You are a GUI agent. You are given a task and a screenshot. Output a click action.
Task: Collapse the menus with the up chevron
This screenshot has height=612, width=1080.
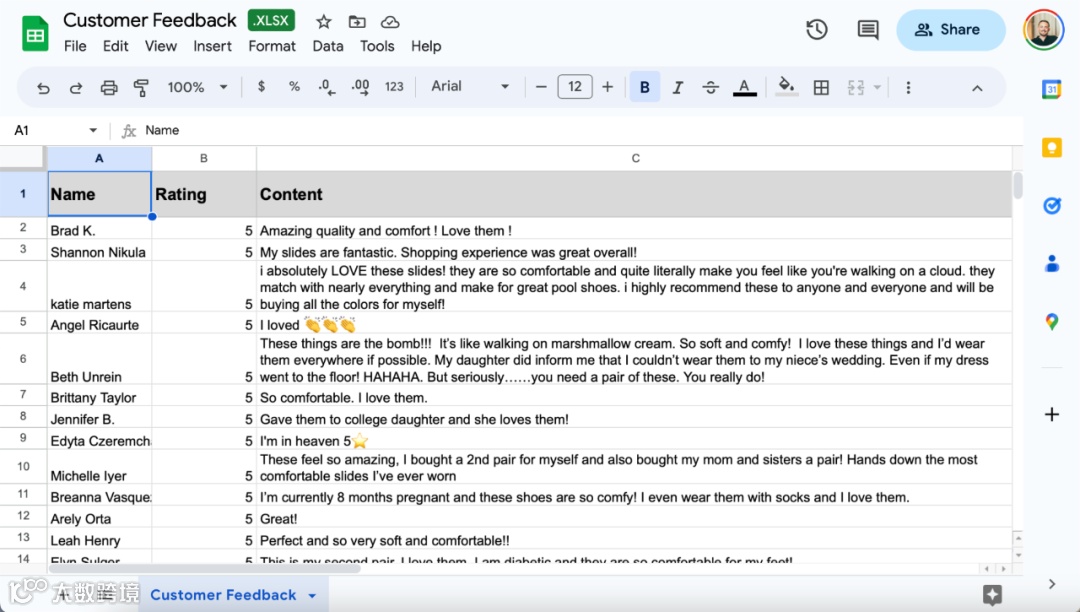tap(977, 88)
